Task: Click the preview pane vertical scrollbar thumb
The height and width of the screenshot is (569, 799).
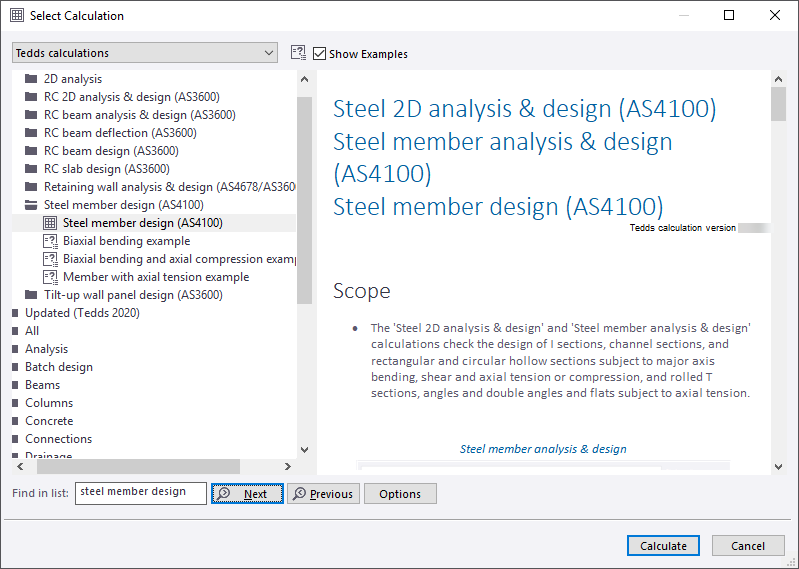Action: point(778,104)
